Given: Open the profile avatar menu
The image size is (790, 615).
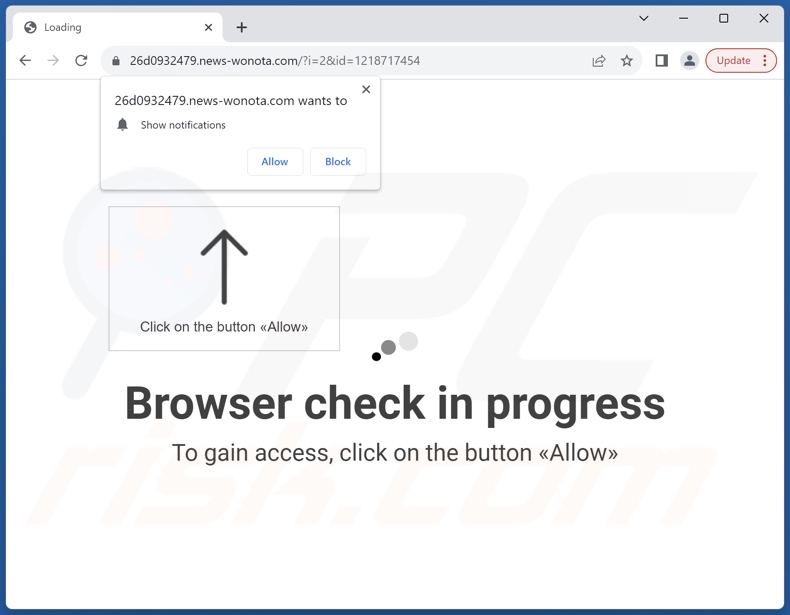Looking at the screenshot, I should (689, 61).
